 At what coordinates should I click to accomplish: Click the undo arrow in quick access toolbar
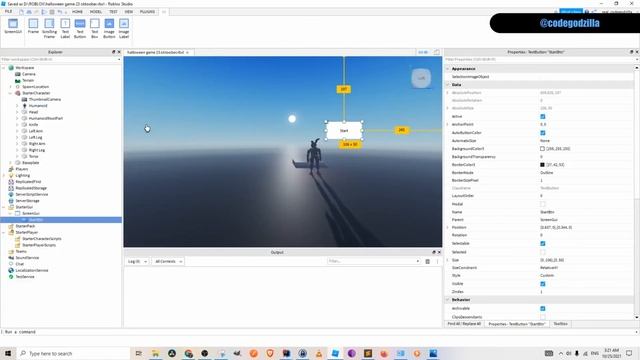(x=60, y=12)
